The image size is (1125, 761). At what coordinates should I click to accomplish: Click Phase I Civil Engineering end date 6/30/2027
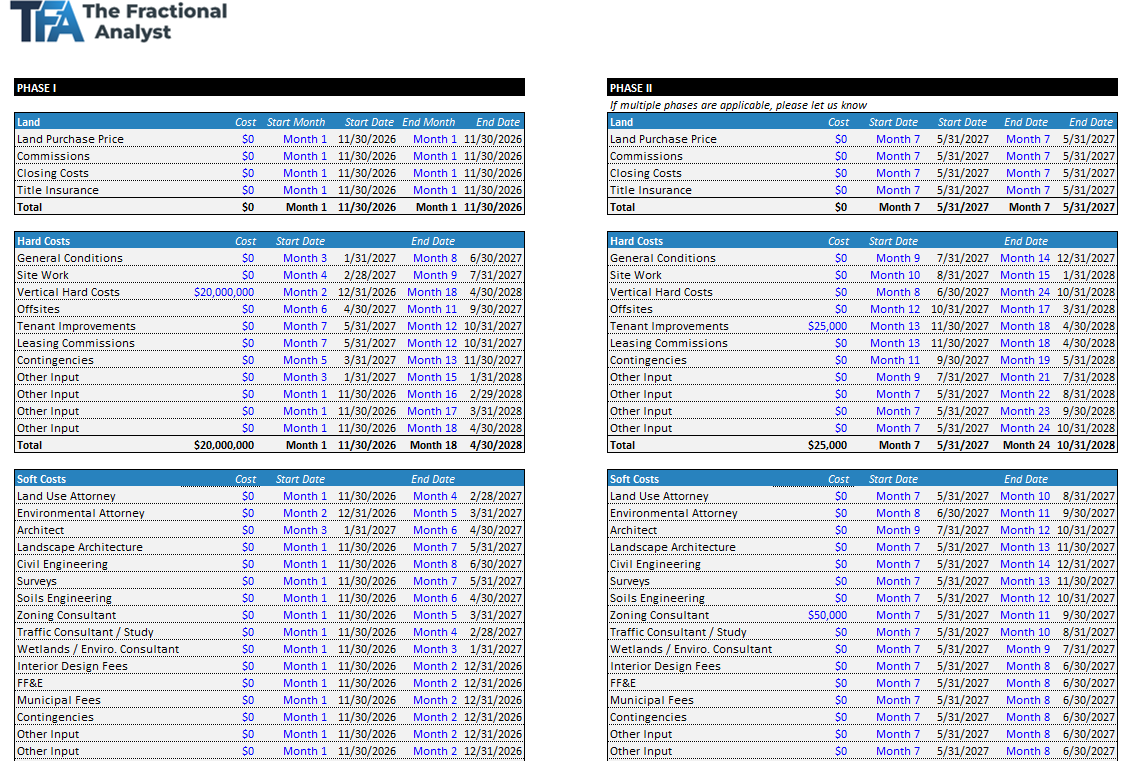tap(496, 564)
